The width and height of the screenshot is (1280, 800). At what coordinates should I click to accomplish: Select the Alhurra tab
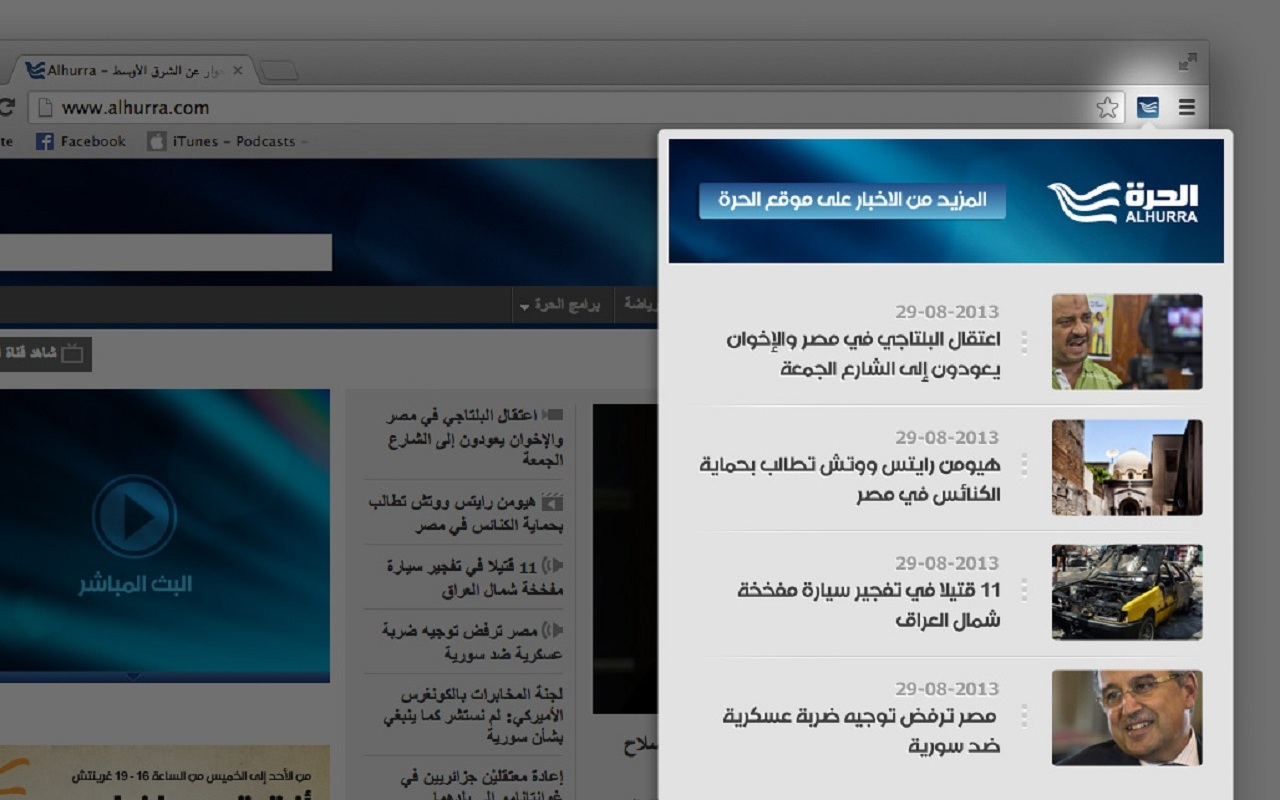tap(134, 71)
